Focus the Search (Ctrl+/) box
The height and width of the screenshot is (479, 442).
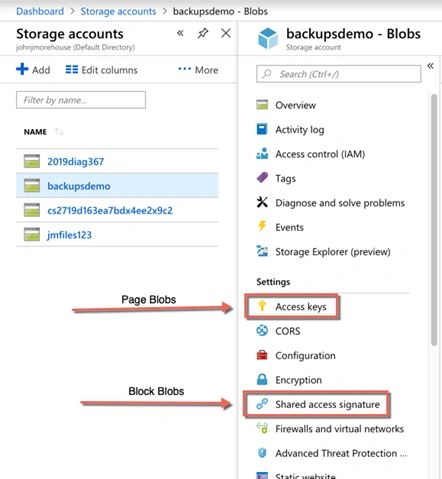coord(339,74)
